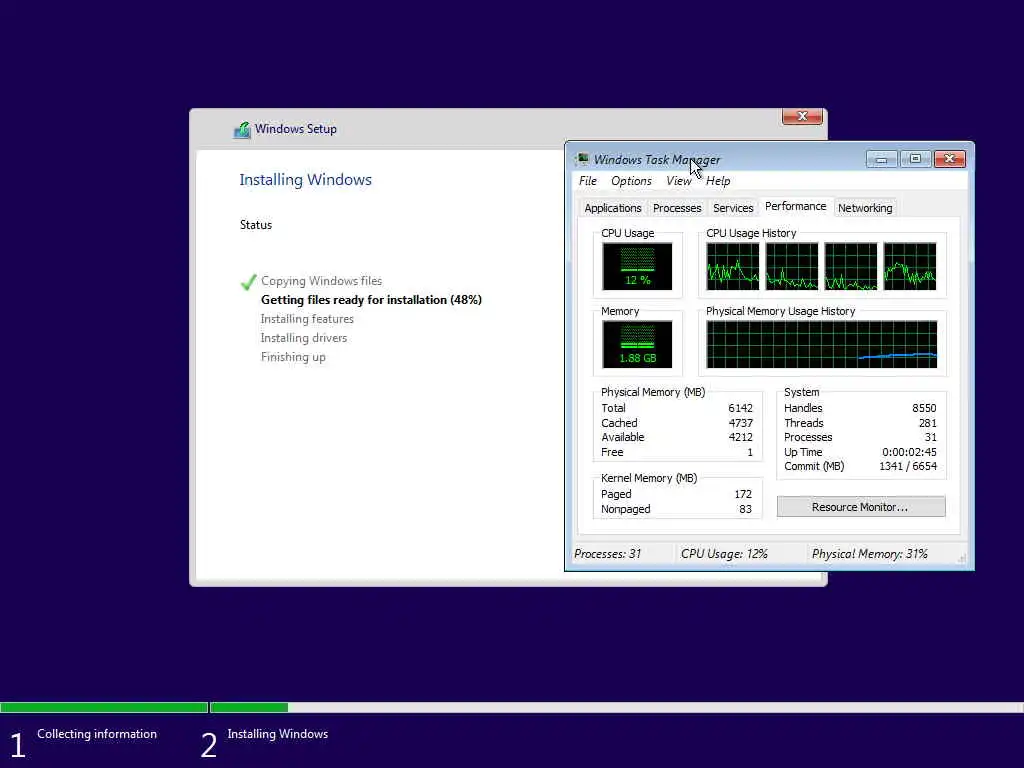Image resolution: width=1024 pixels, height=768 pixels.
Task: Minimize the Windows Task Manager window
Action: (x=881, y=159)
